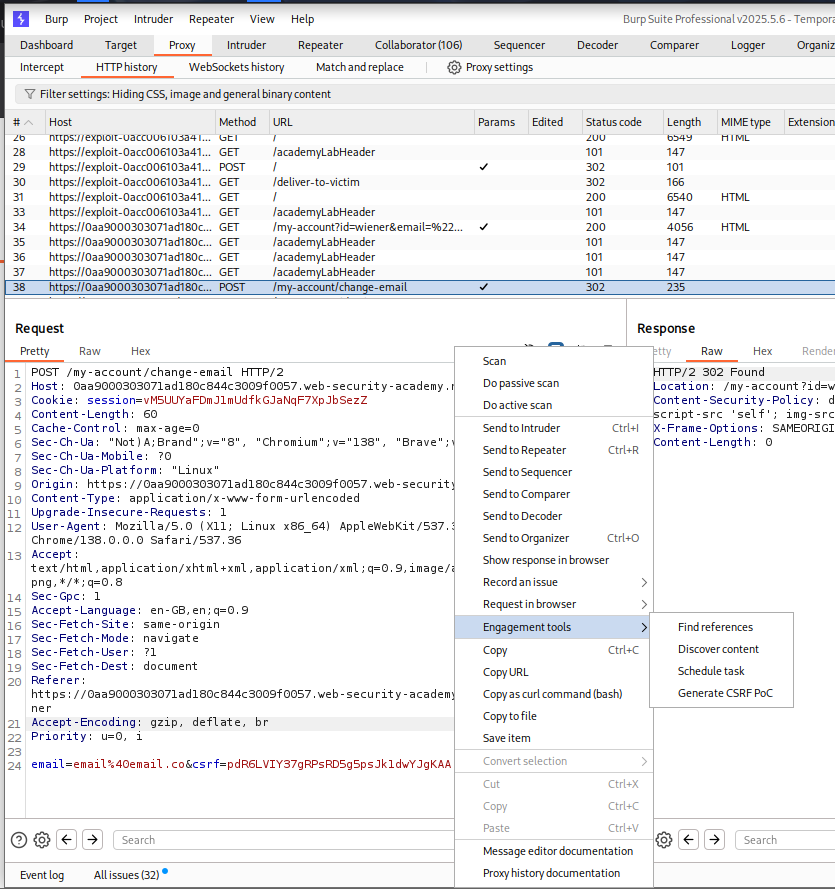Switch to the Logger tab
This screenshot has width=835, height=889.
pyautogui.click(x=748, y=45)
